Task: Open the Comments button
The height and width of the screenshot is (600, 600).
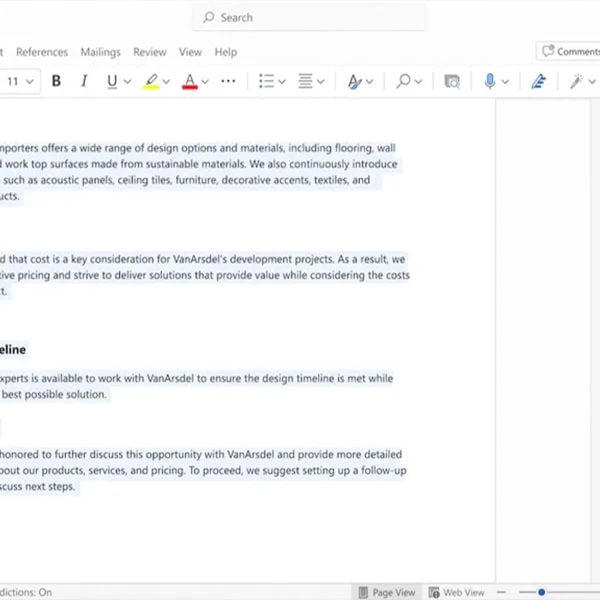Action: click(570, 51)
